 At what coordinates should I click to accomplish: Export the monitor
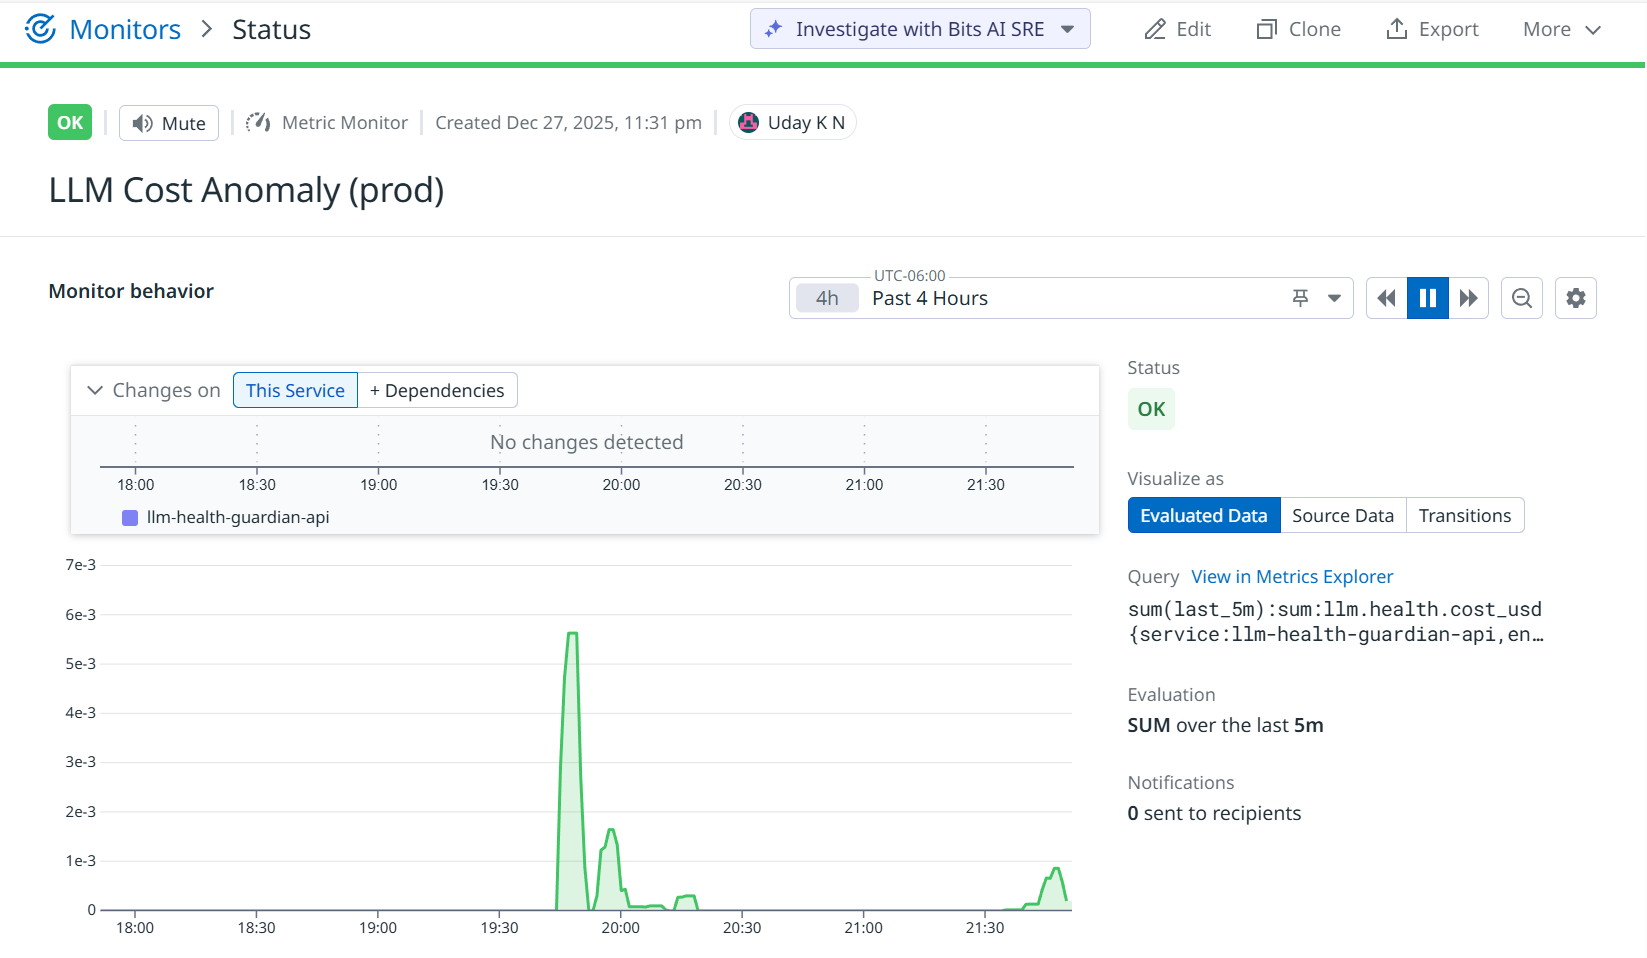click(x=1432, y=29)
